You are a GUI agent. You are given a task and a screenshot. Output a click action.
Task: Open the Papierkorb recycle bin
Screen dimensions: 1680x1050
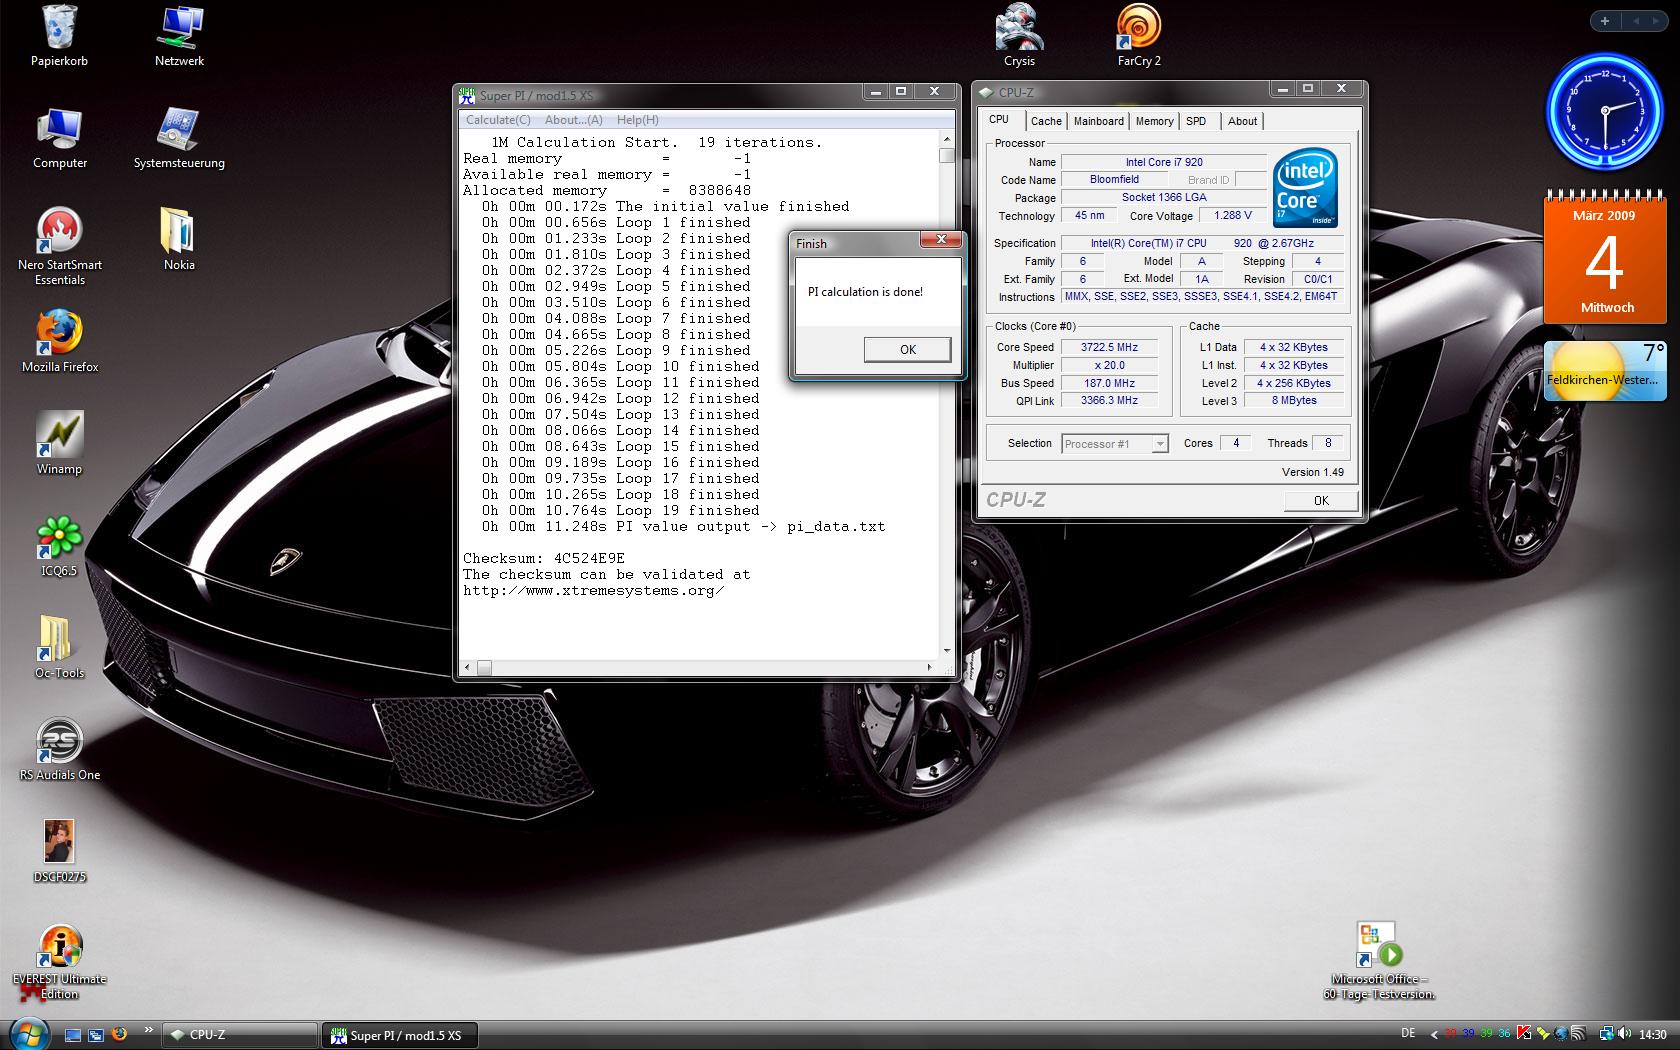(60, 30)
